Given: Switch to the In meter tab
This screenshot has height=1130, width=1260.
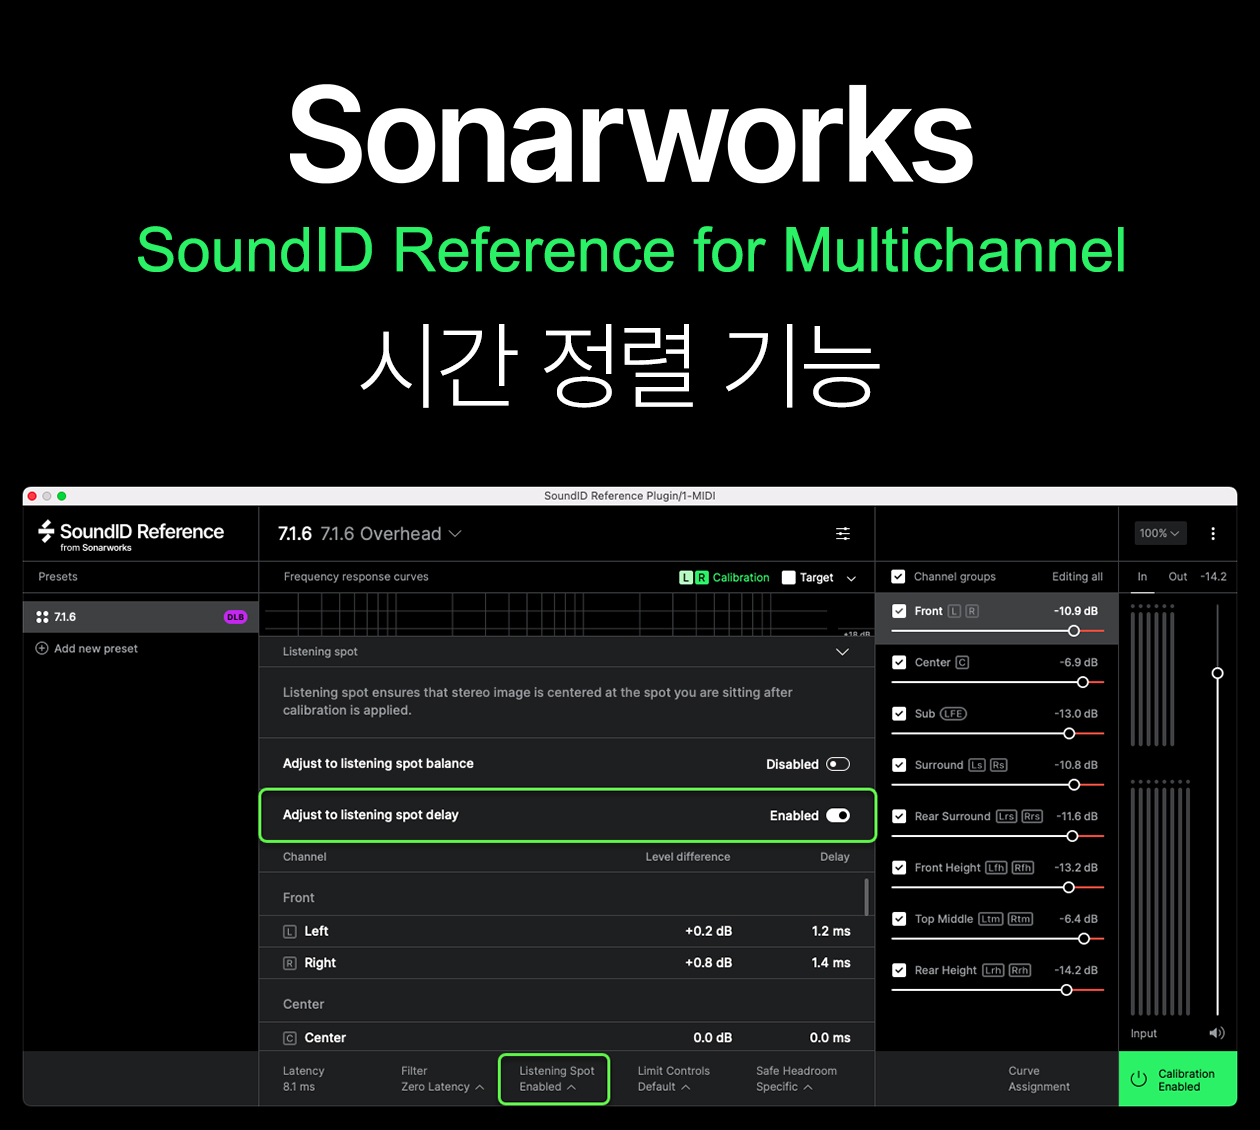Looking at the screenshot, I should pos(1142,577).
